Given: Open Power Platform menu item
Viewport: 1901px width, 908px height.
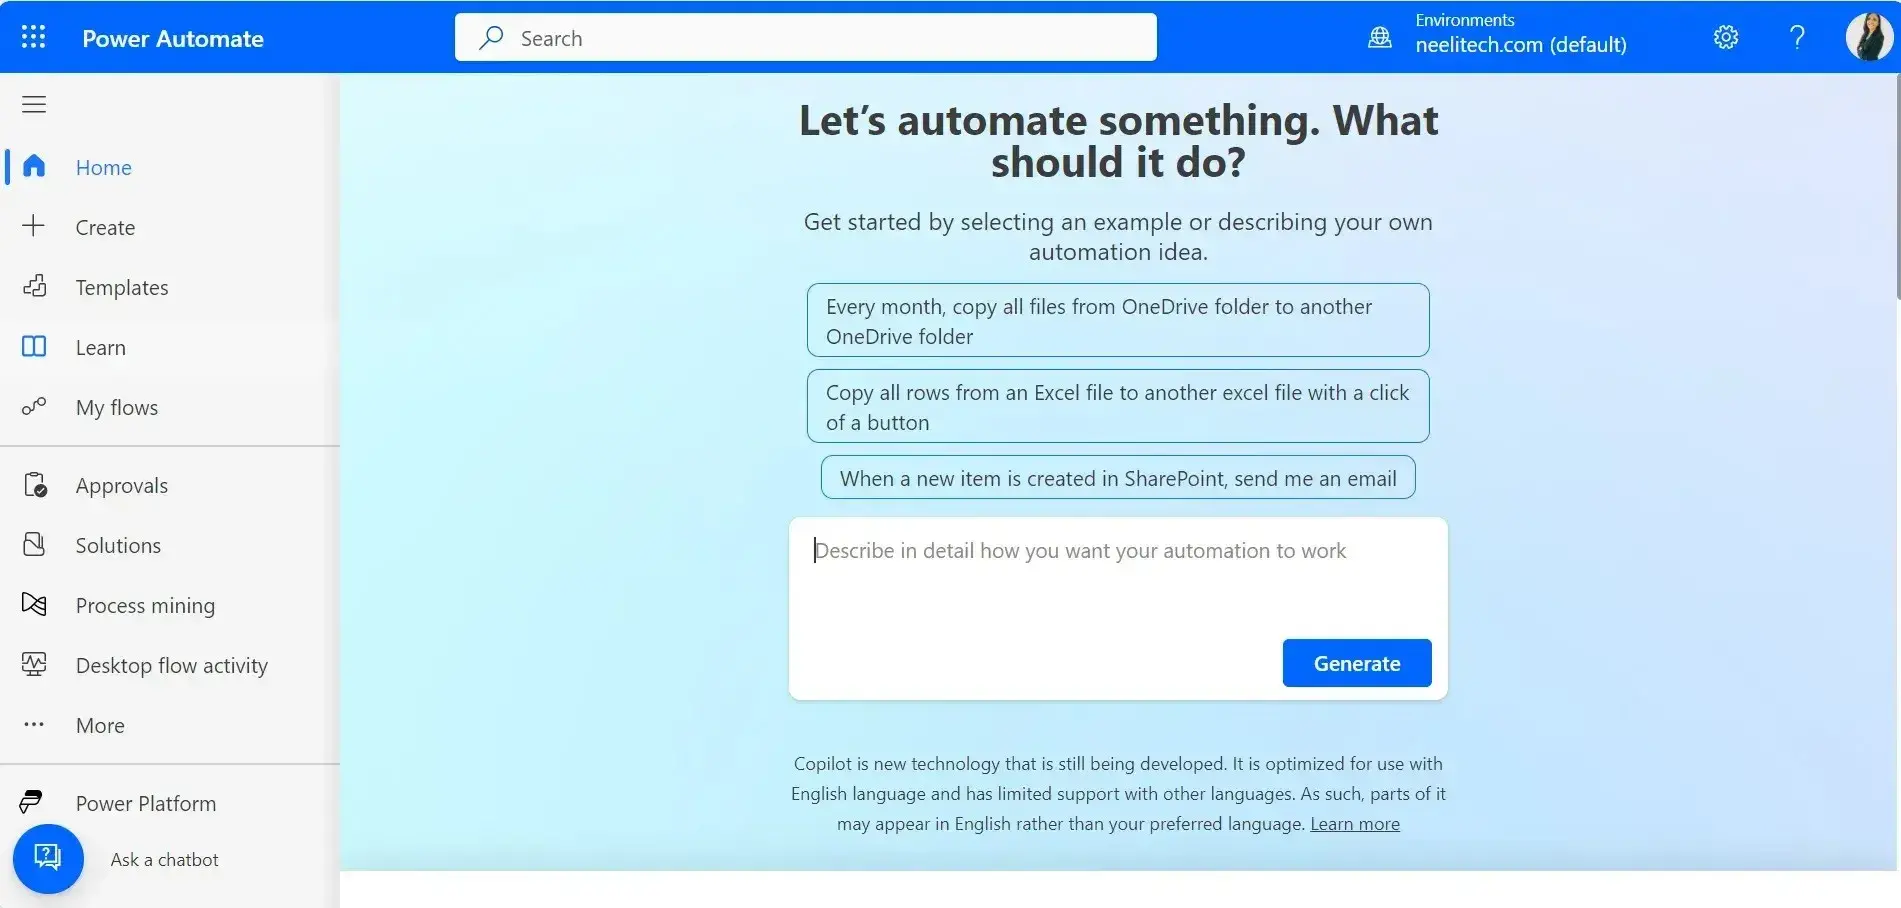Looking at the screenshot, I should (170, 803).
